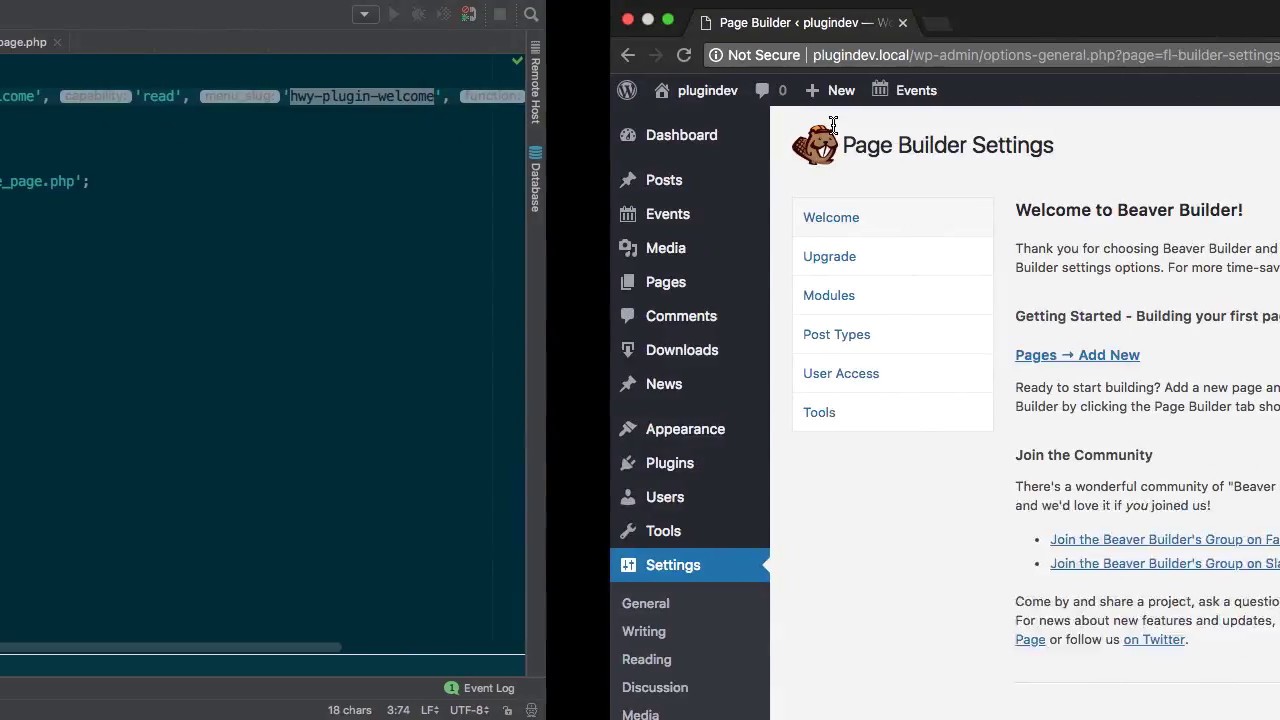Visit the plugindev site home link
The width and height of the screenshot is (1280, 720).
pyautogui.click(x=696, y=90)
